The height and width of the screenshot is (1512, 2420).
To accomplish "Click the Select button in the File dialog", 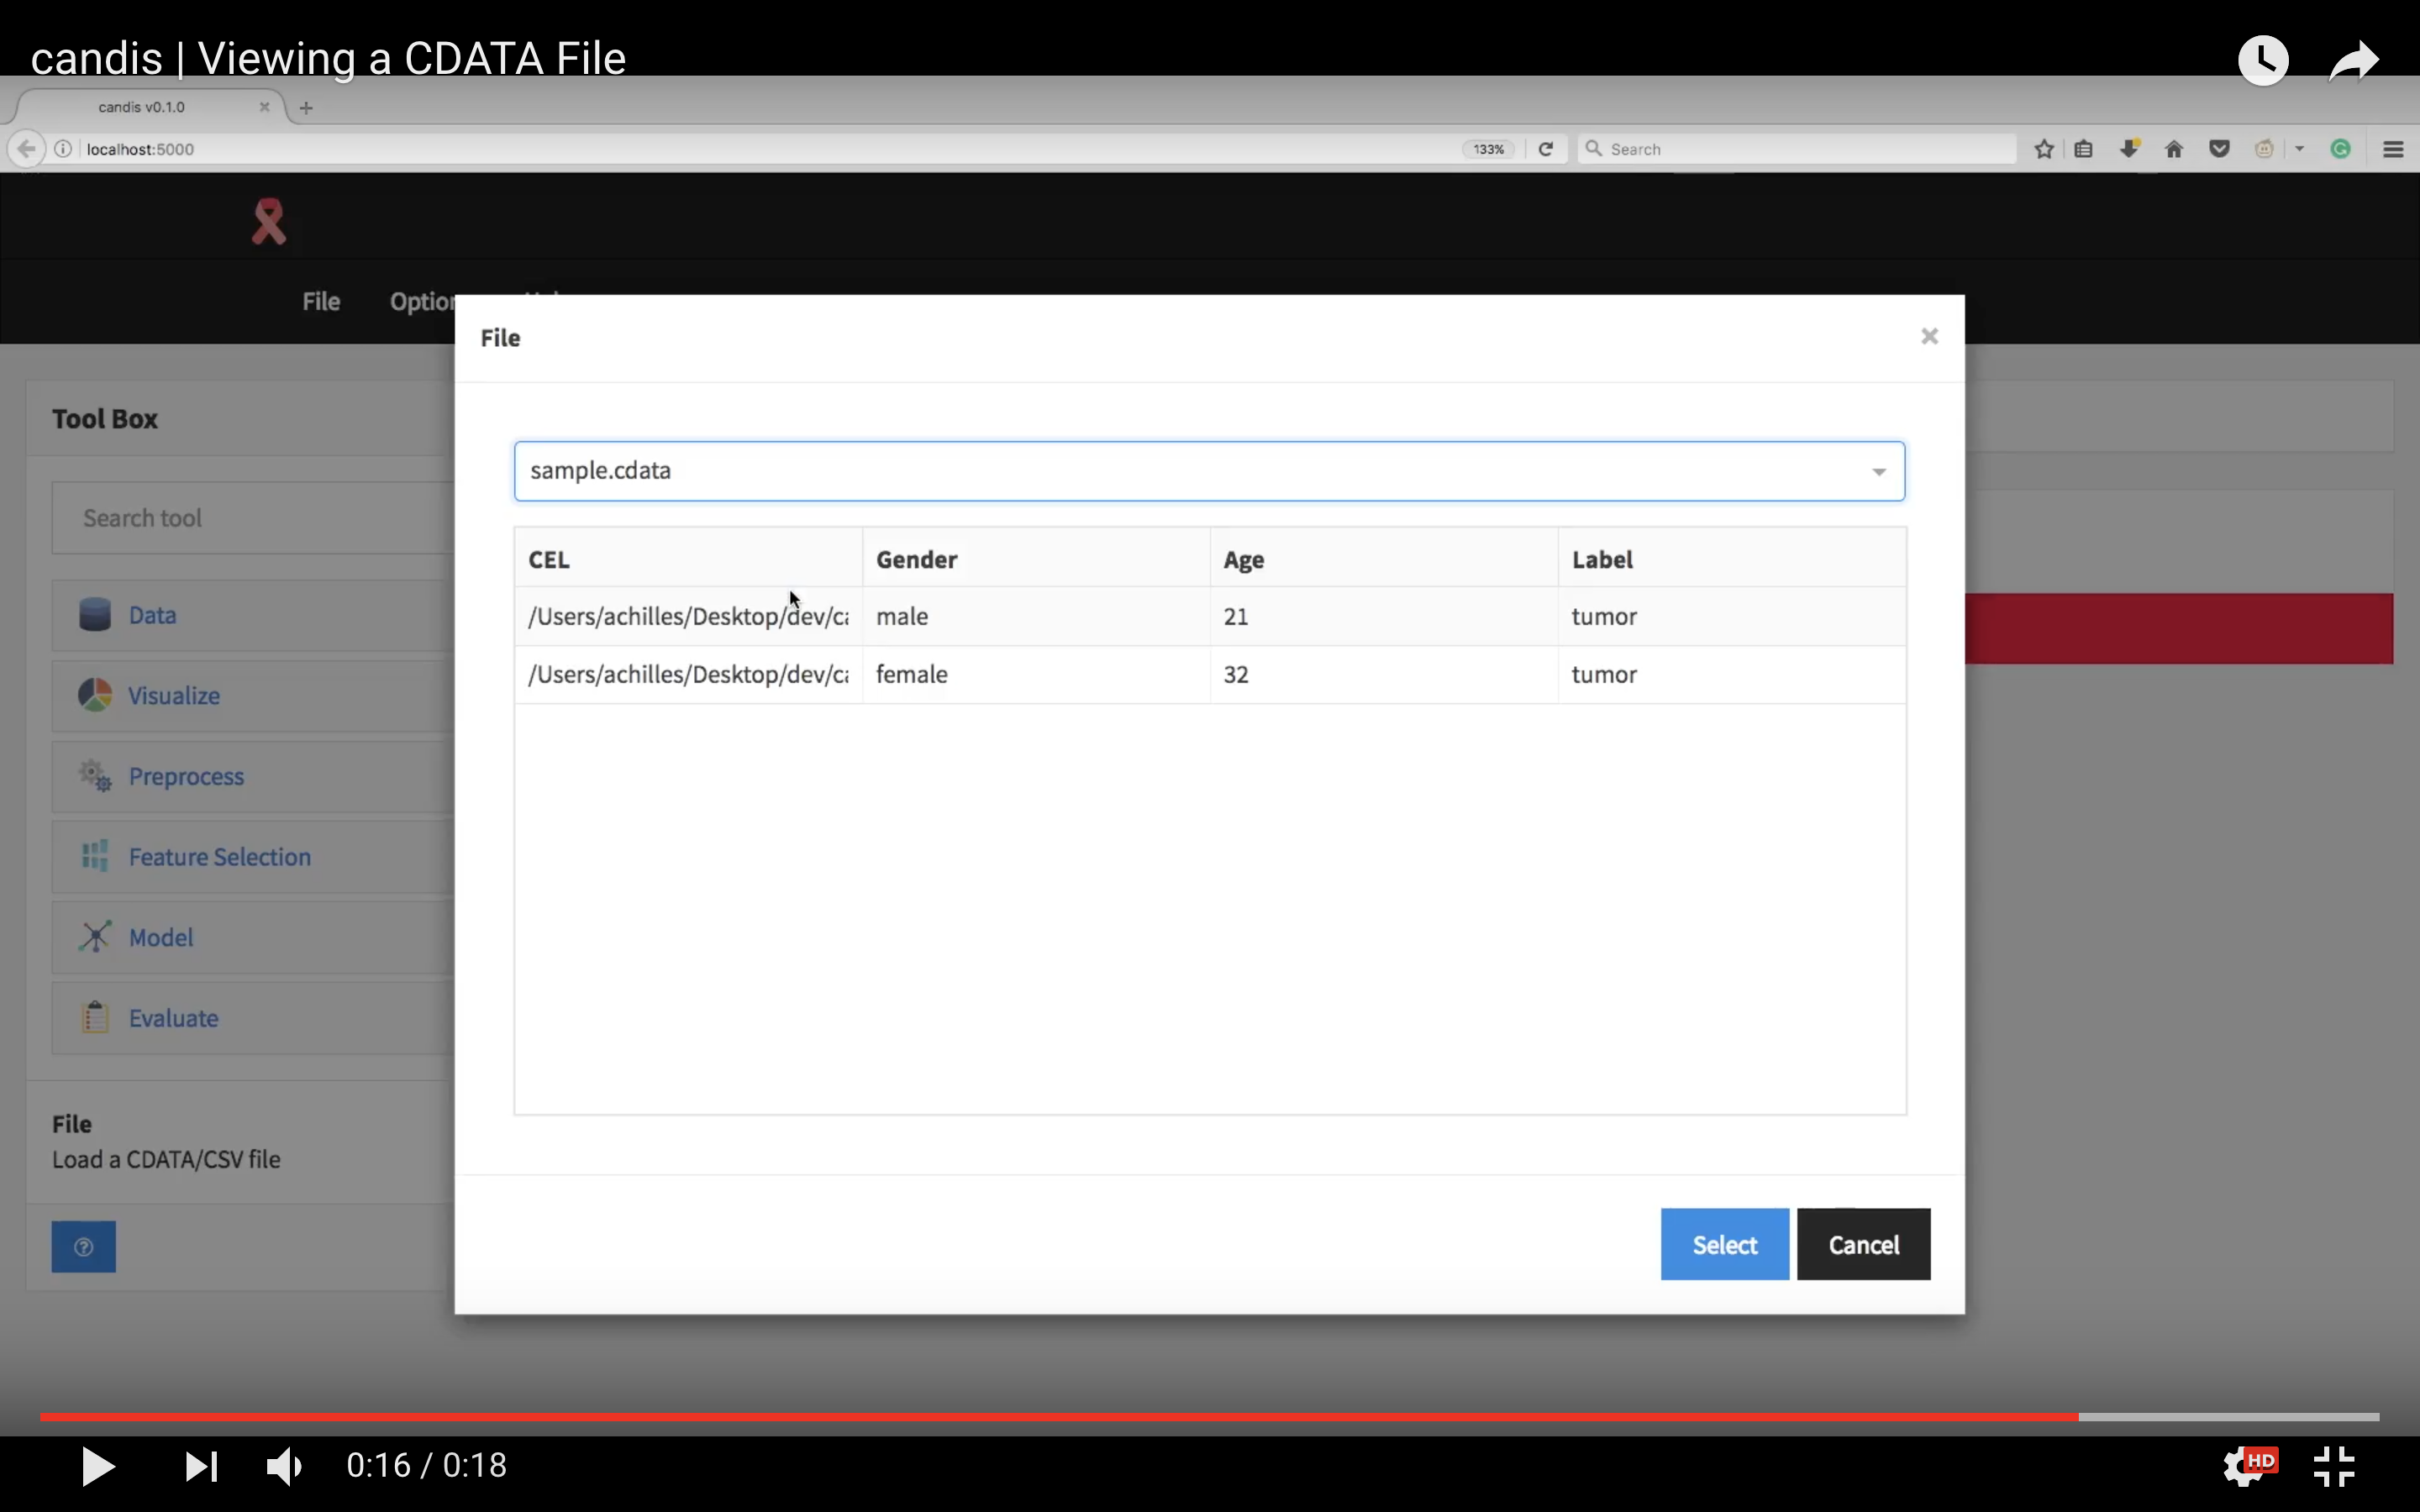I will [1723, 1244].
